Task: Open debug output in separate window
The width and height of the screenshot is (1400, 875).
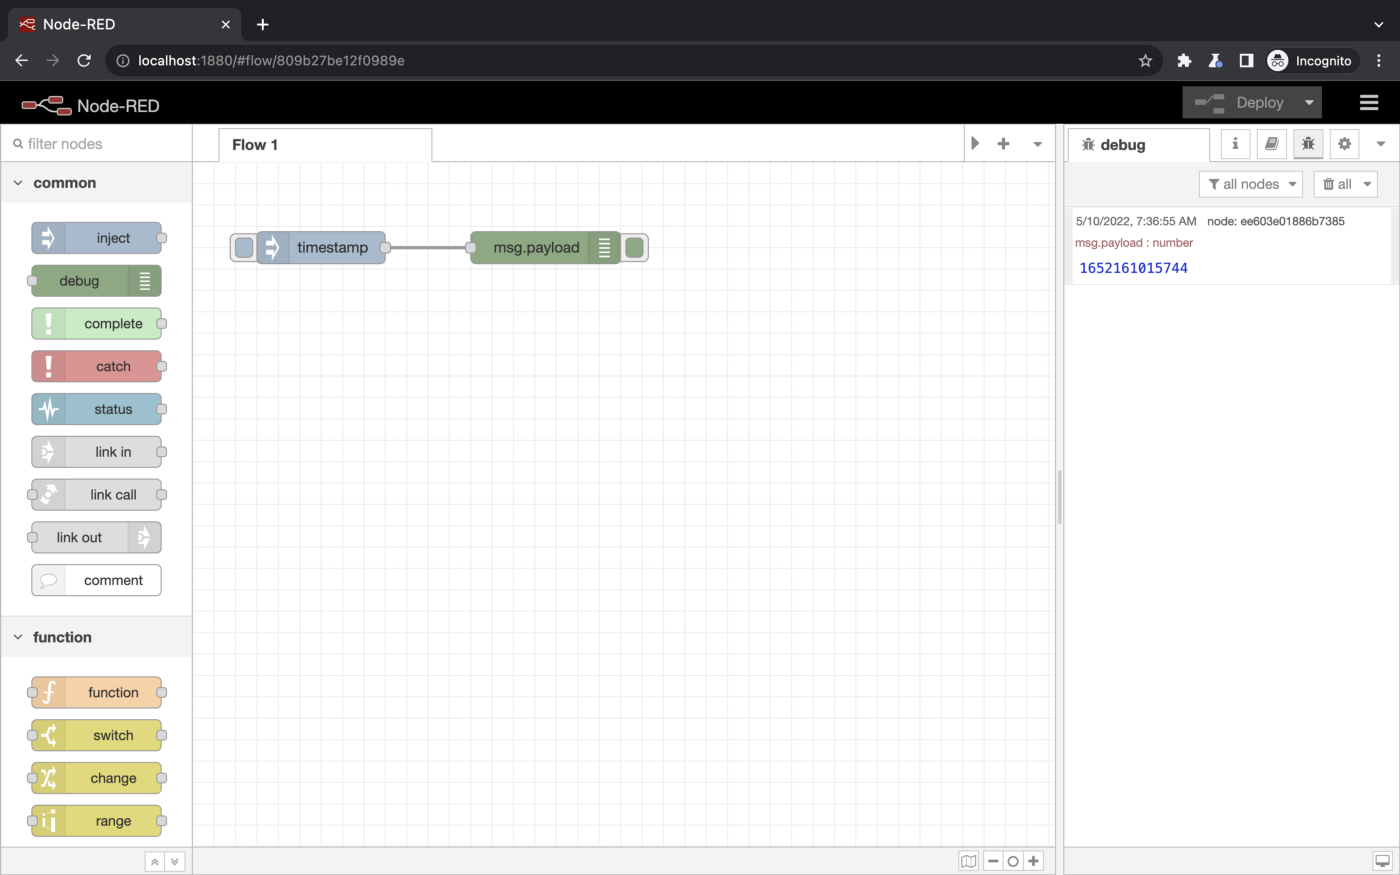Action: [x=1382, y=861]
